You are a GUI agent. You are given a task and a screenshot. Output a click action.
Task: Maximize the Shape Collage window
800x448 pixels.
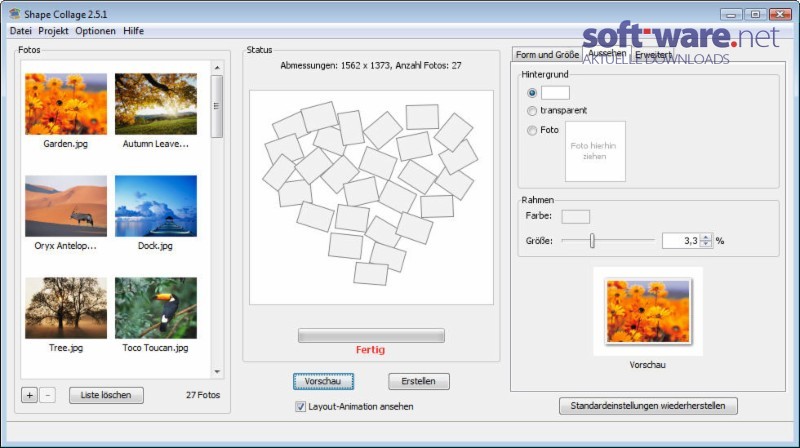coord(756,14)
